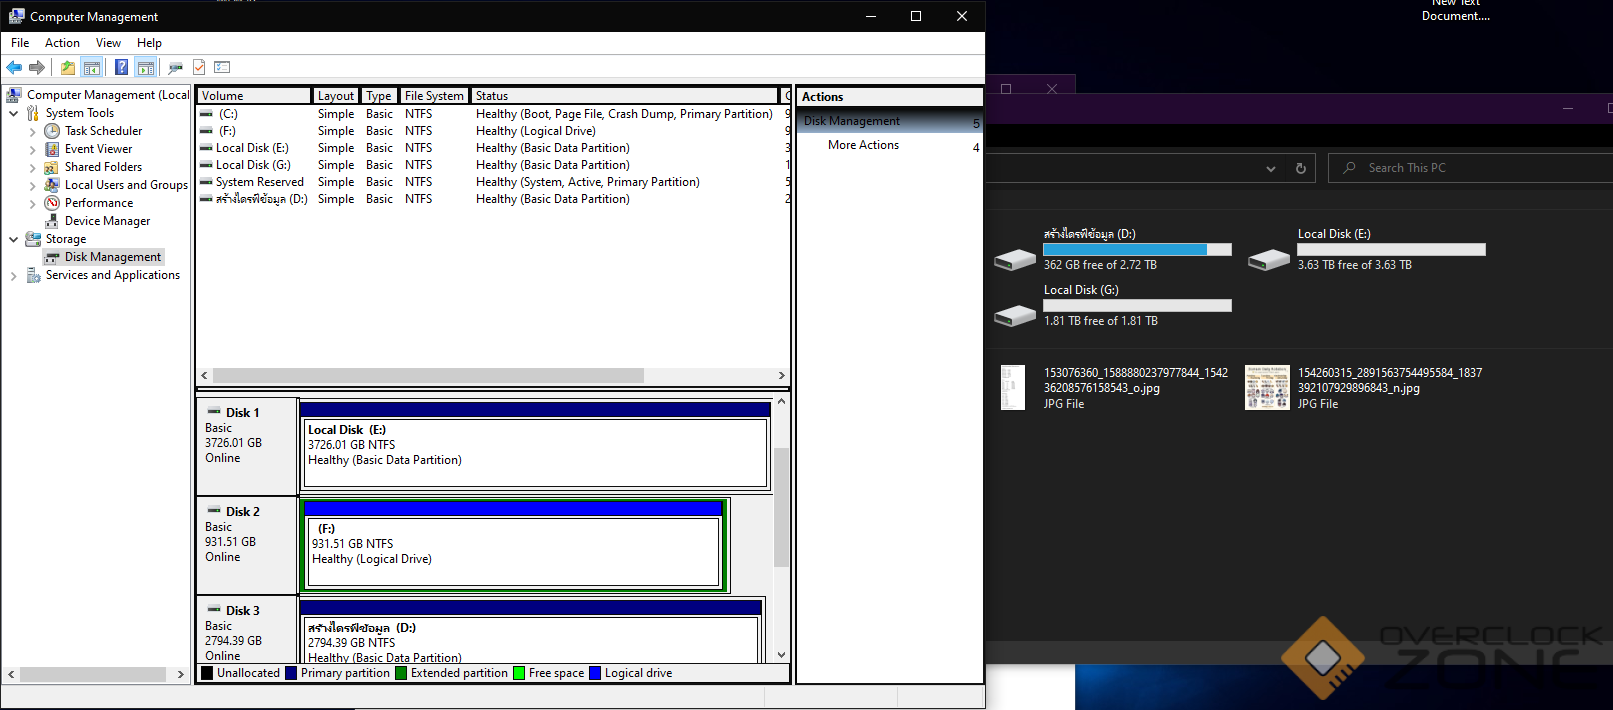Open the View menu
The width and height of the screenshot is (1613, 710).
(108, 43)
